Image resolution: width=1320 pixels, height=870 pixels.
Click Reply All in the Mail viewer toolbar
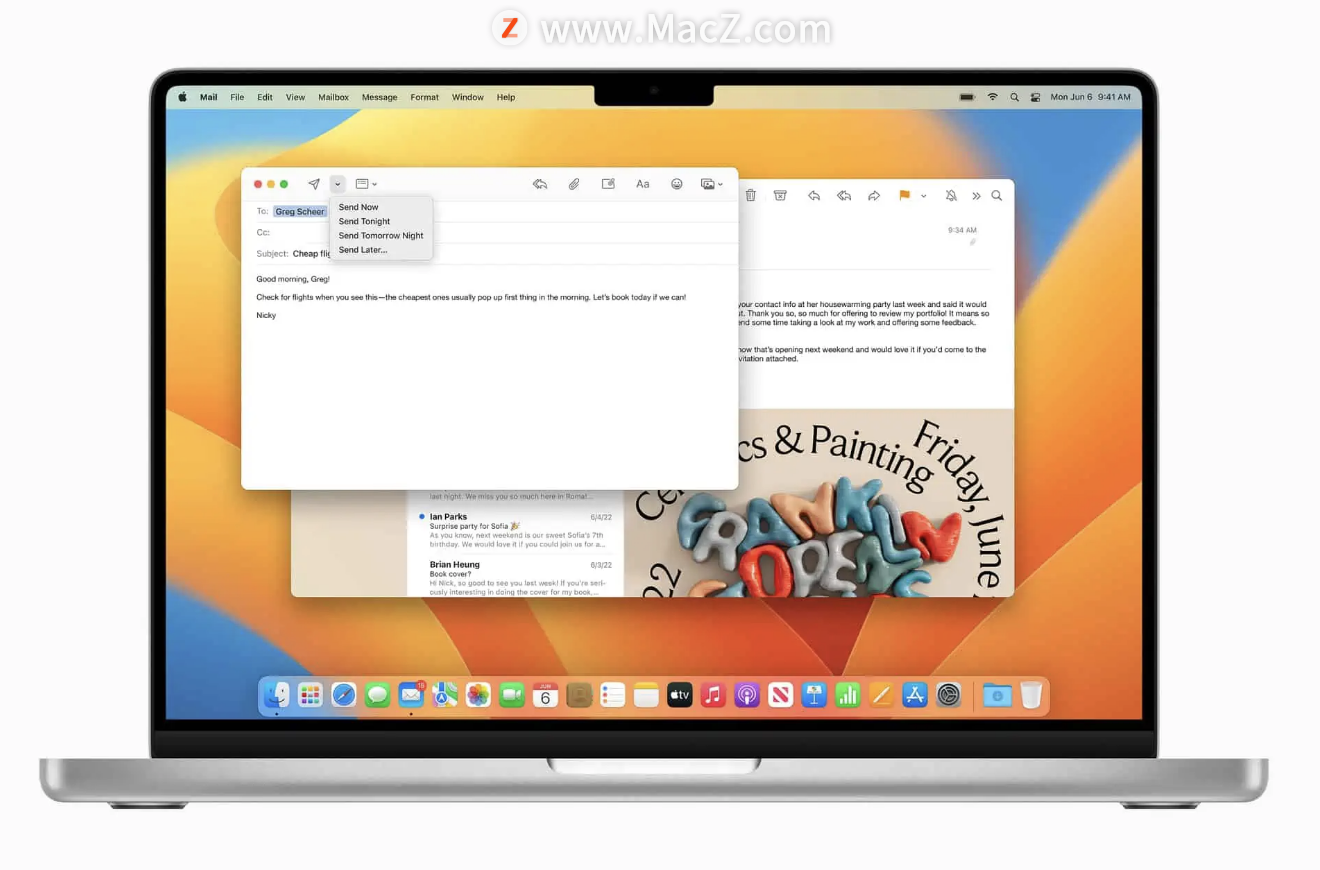pyautogui.click(x=844, y=196)
